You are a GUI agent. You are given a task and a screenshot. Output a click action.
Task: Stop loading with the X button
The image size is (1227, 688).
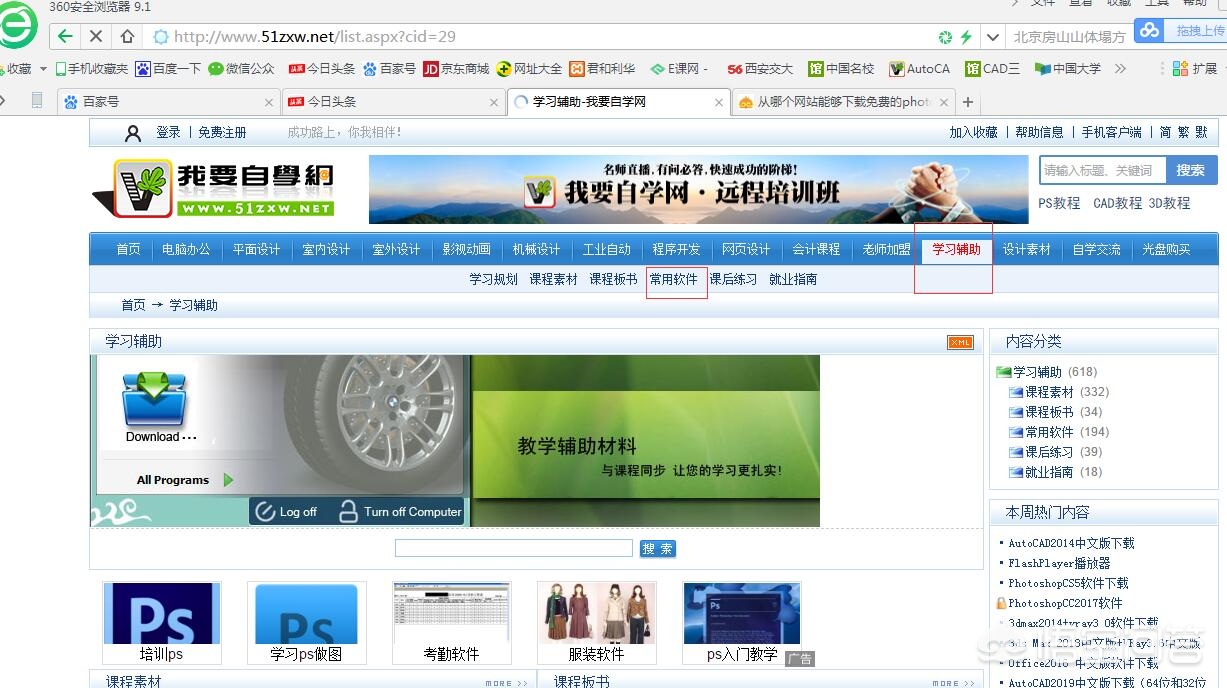[96, 36]
